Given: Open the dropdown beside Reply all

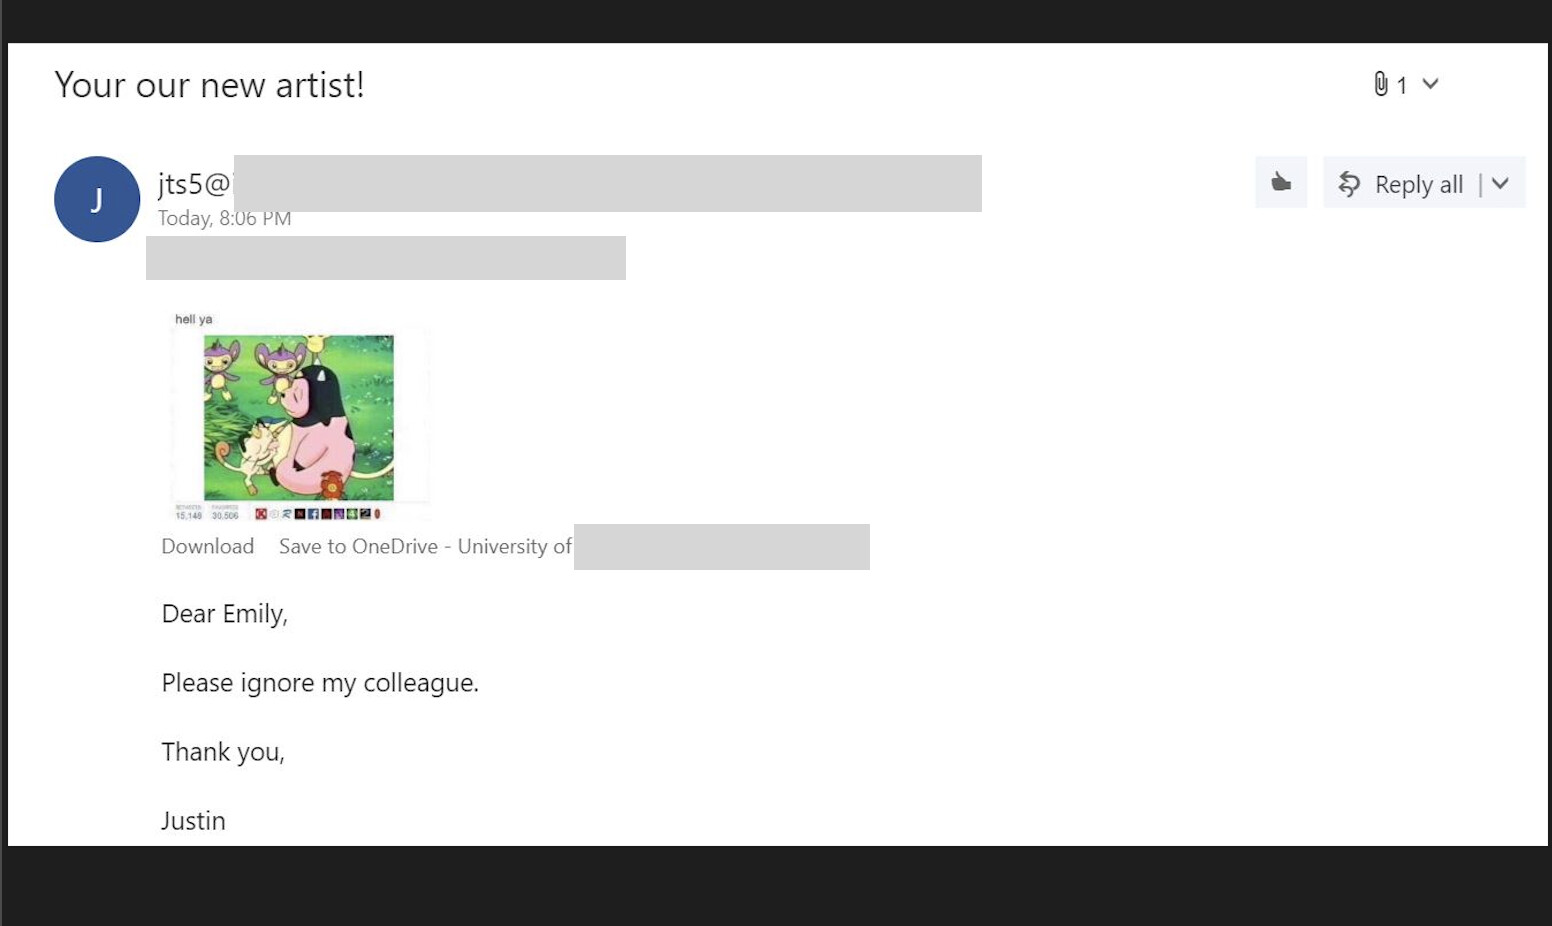Looking at the screenshot, I should click(1500, 183).
